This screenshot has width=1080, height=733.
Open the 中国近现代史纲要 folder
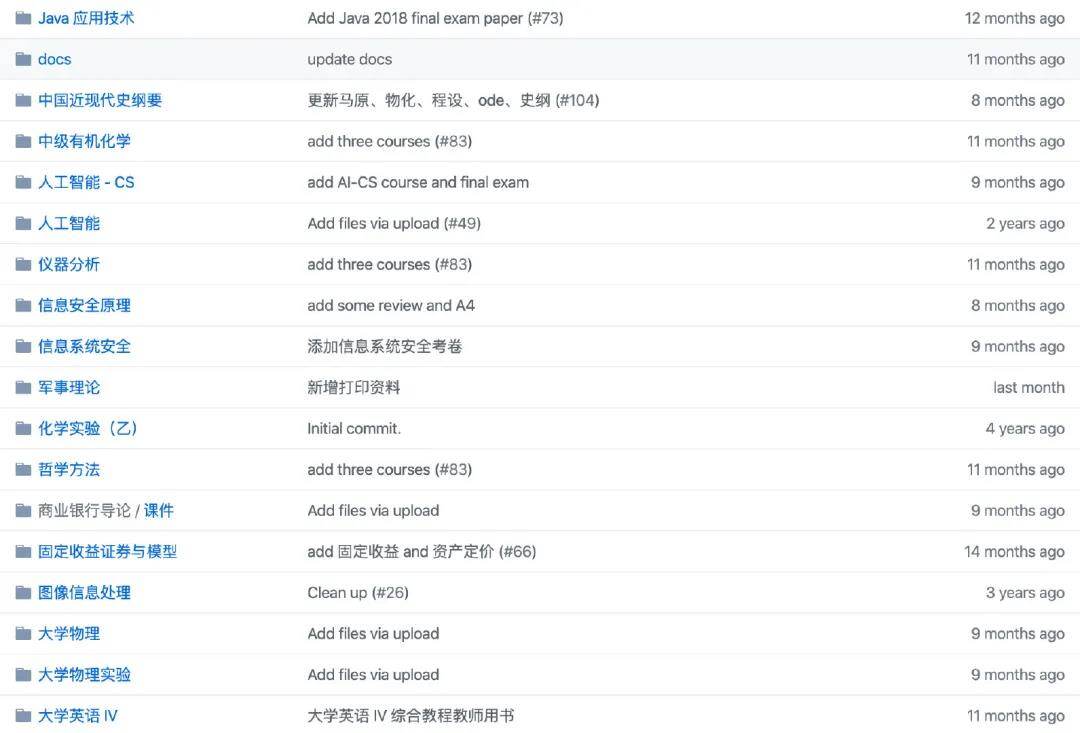(99, 100)
